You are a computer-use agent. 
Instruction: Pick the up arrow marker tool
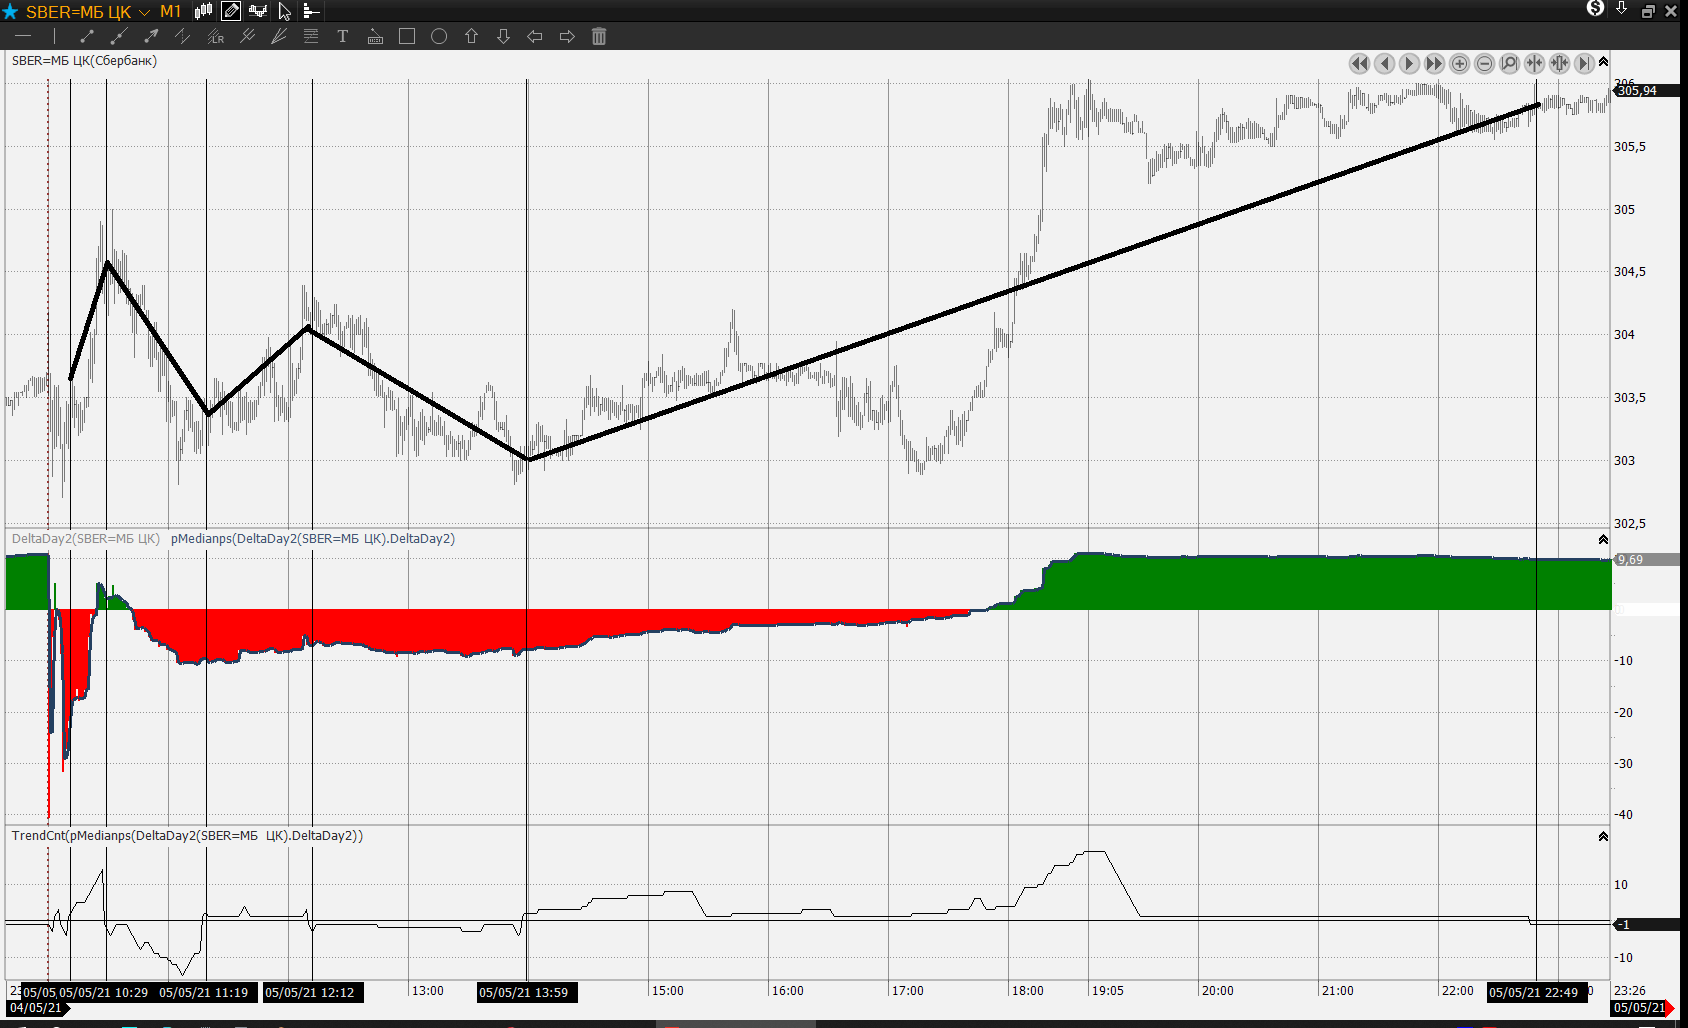tap(471, 36)
